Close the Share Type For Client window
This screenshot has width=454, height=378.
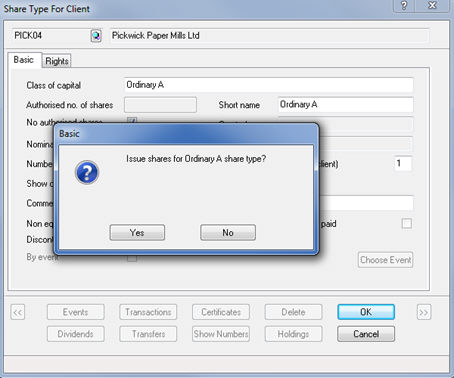click(x=432, y=6)
